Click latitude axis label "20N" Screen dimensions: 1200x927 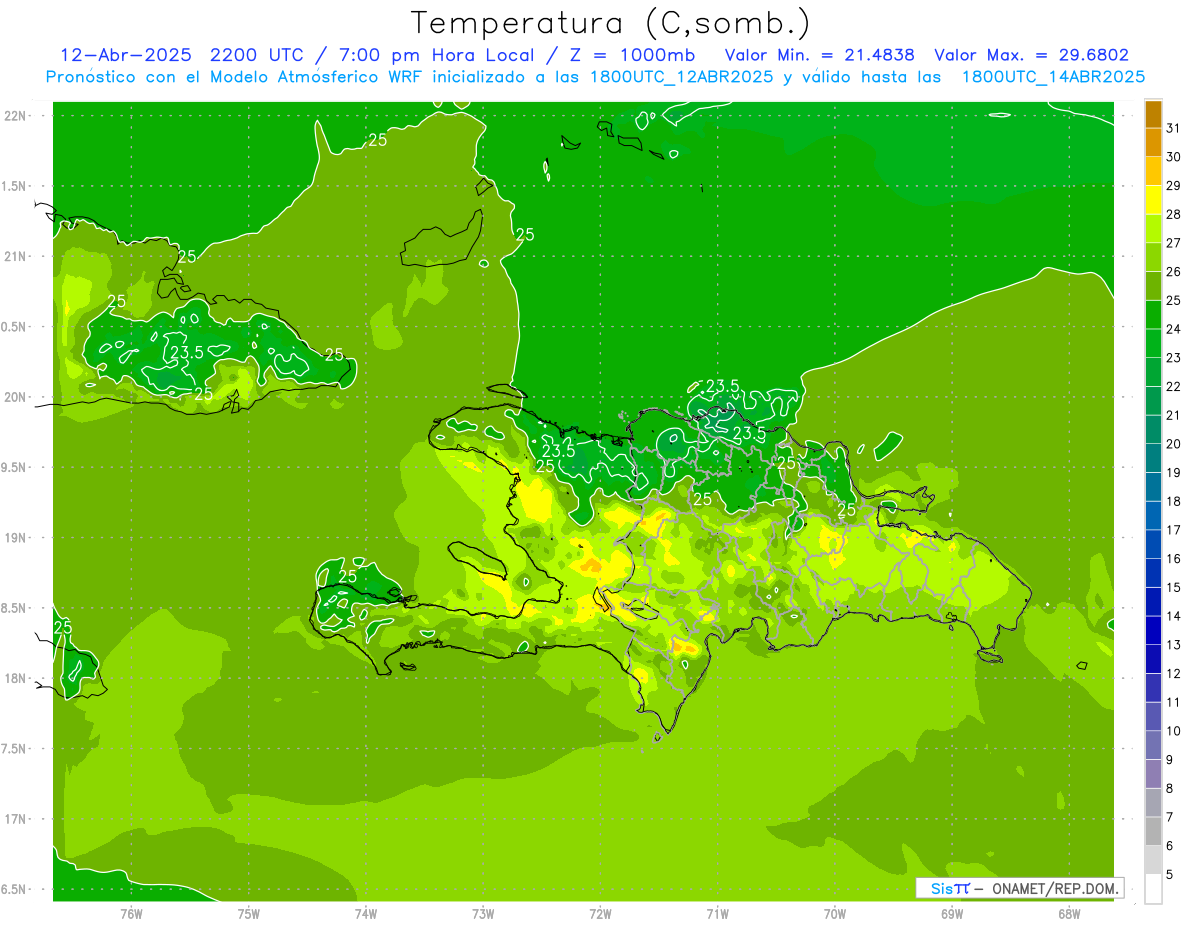pos(15,397)
